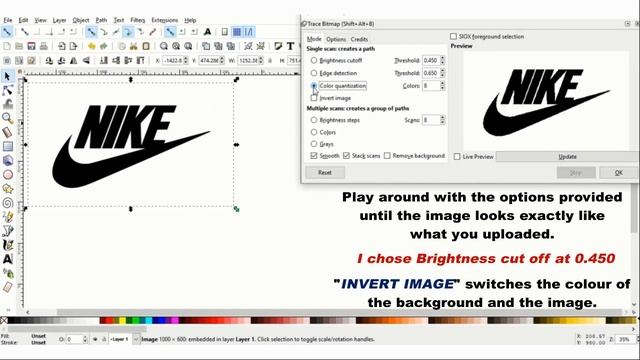
Task: Adjust the Brightness cutoff threshold stepper
Action: (x=442, y=60)
